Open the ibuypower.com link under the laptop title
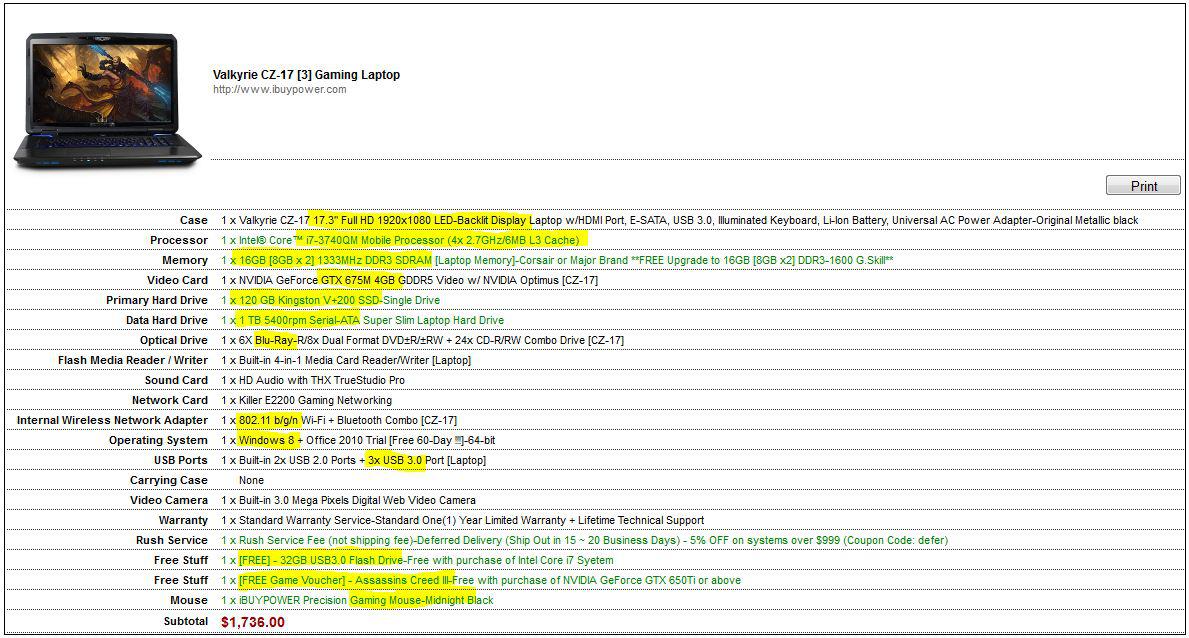The image size is (1189, 638). (x=279, y=90)
